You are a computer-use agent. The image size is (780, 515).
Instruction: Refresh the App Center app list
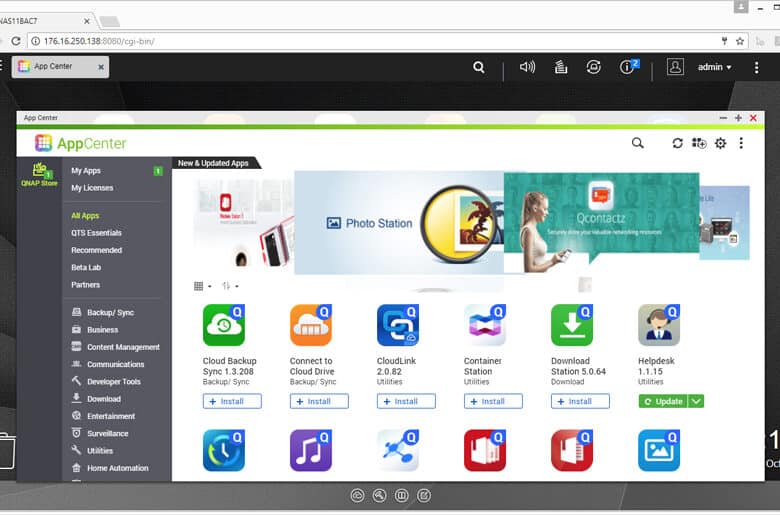[x=677, y=143]
